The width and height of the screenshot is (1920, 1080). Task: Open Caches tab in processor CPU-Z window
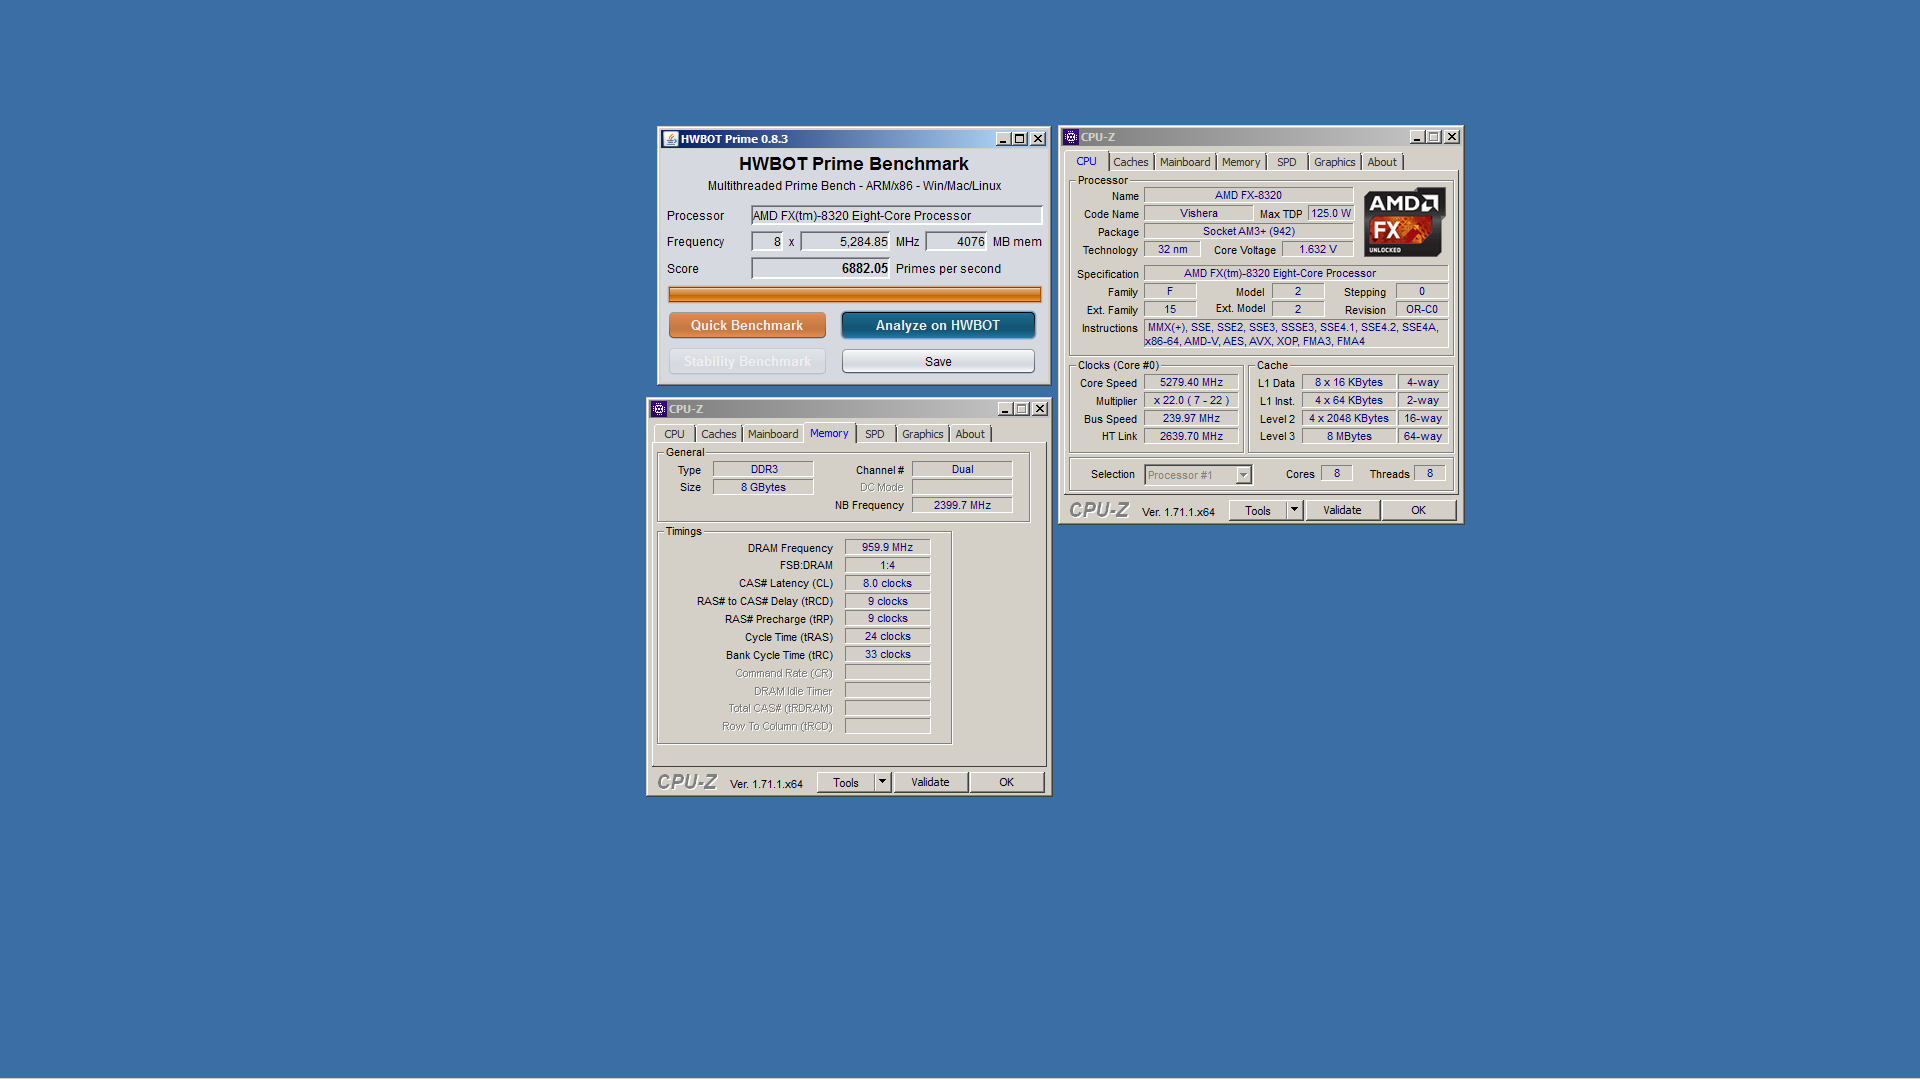[1131, 162]
